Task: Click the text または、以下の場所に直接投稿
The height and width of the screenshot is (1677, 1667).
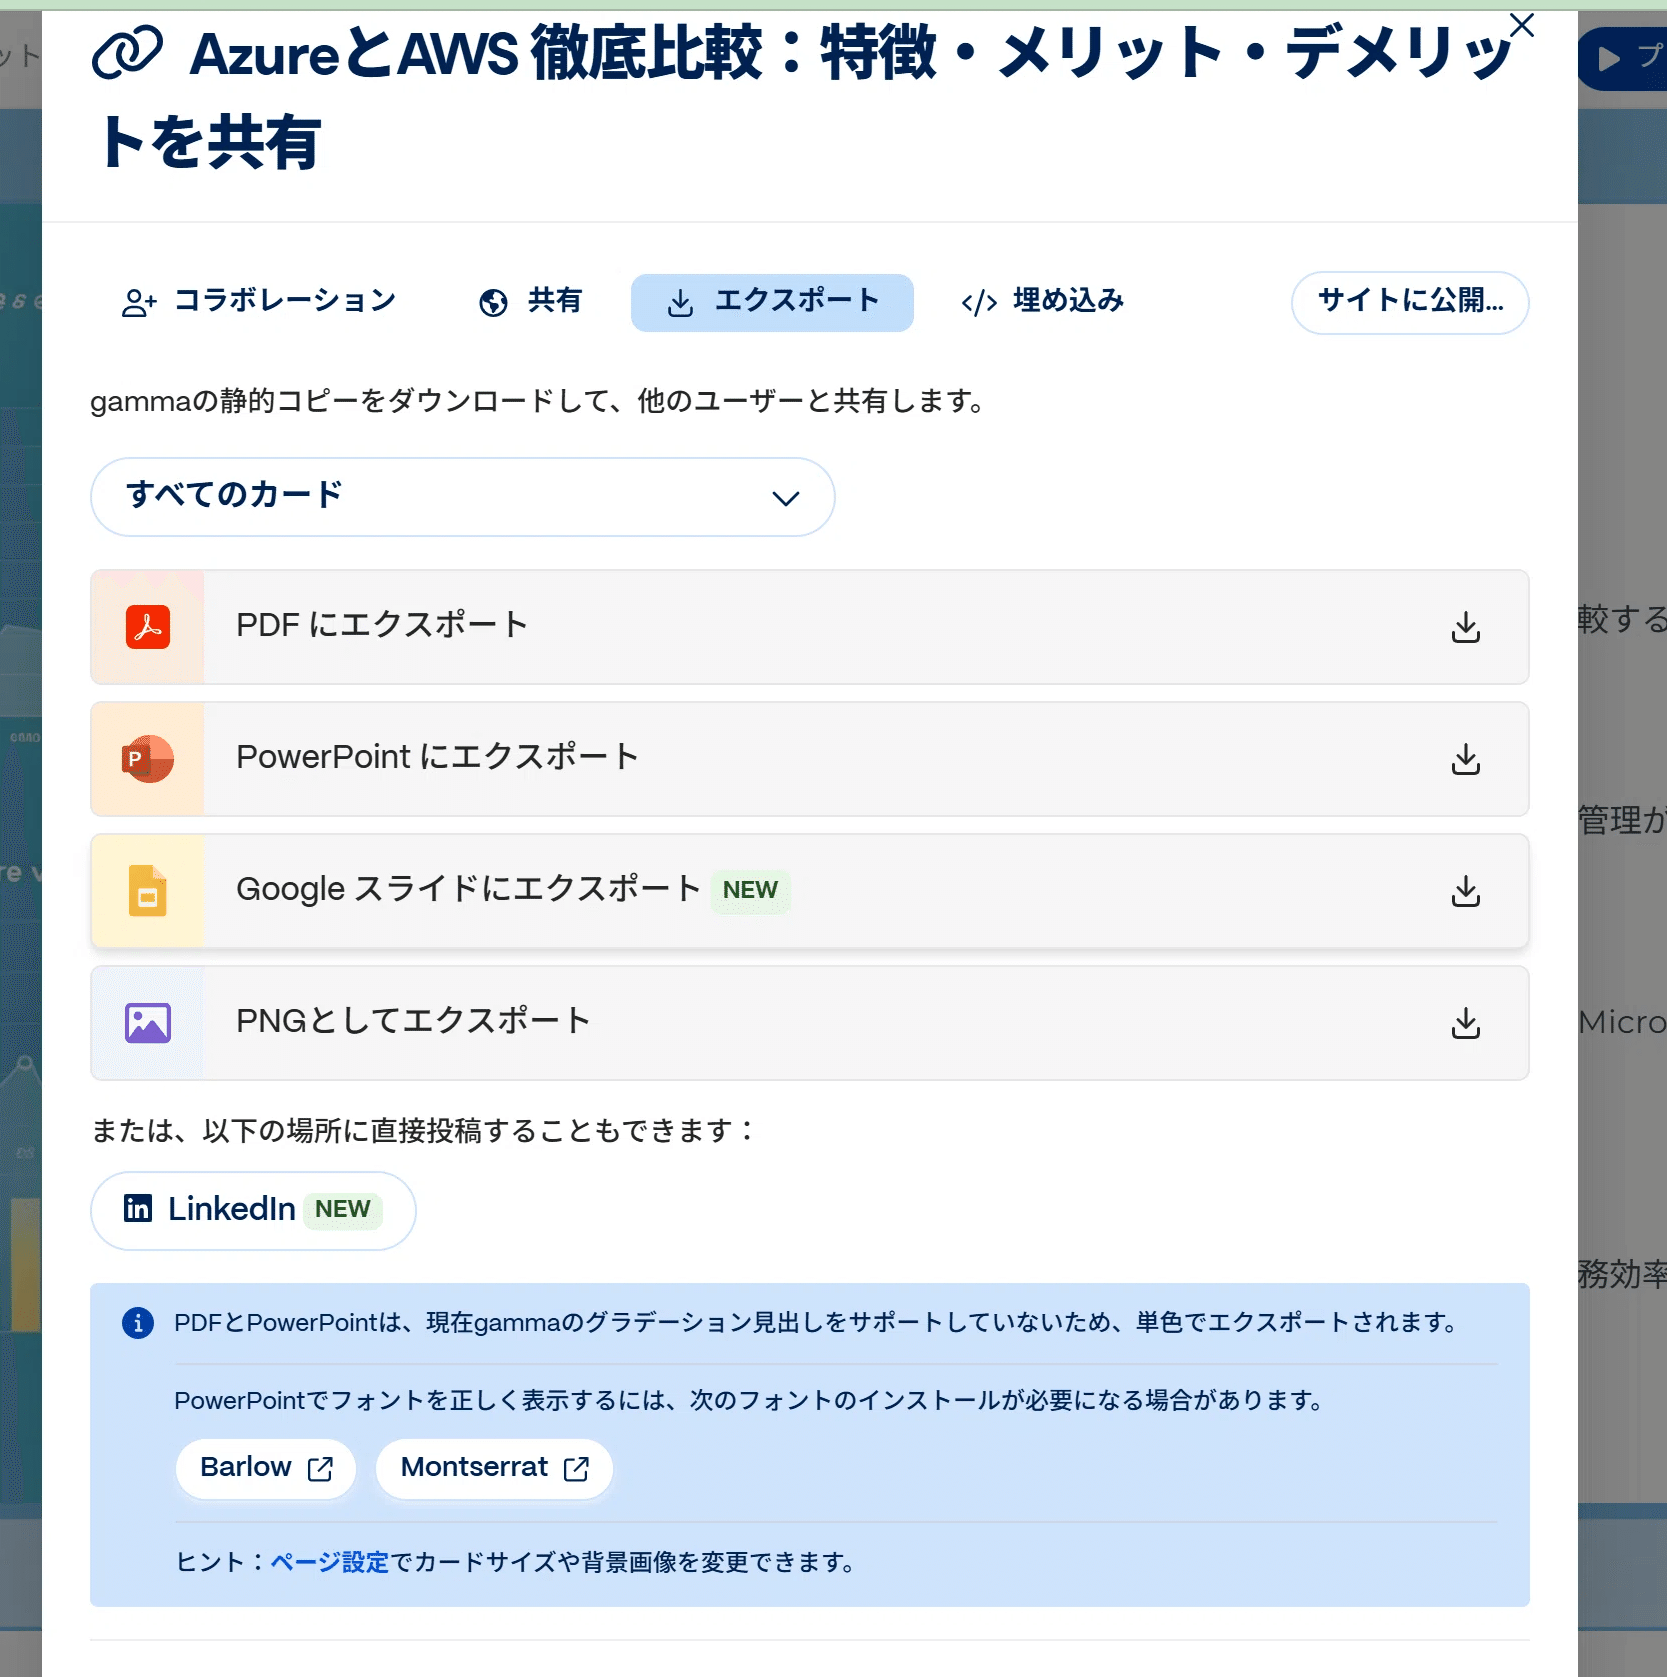Action: point(424,1131)
